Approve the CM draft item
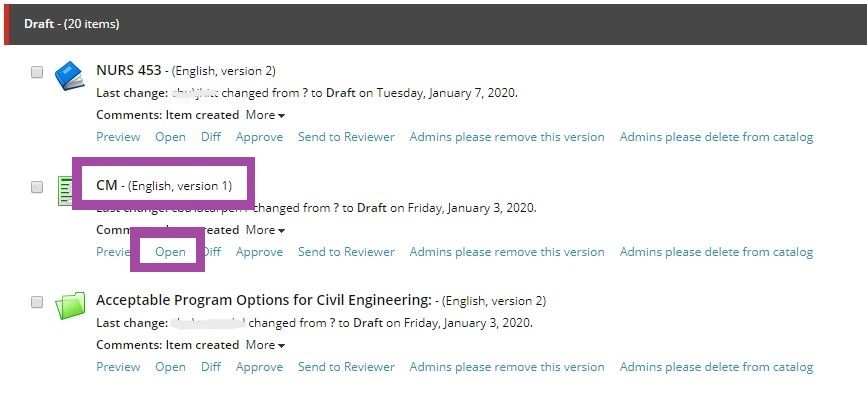 [259, 252]
